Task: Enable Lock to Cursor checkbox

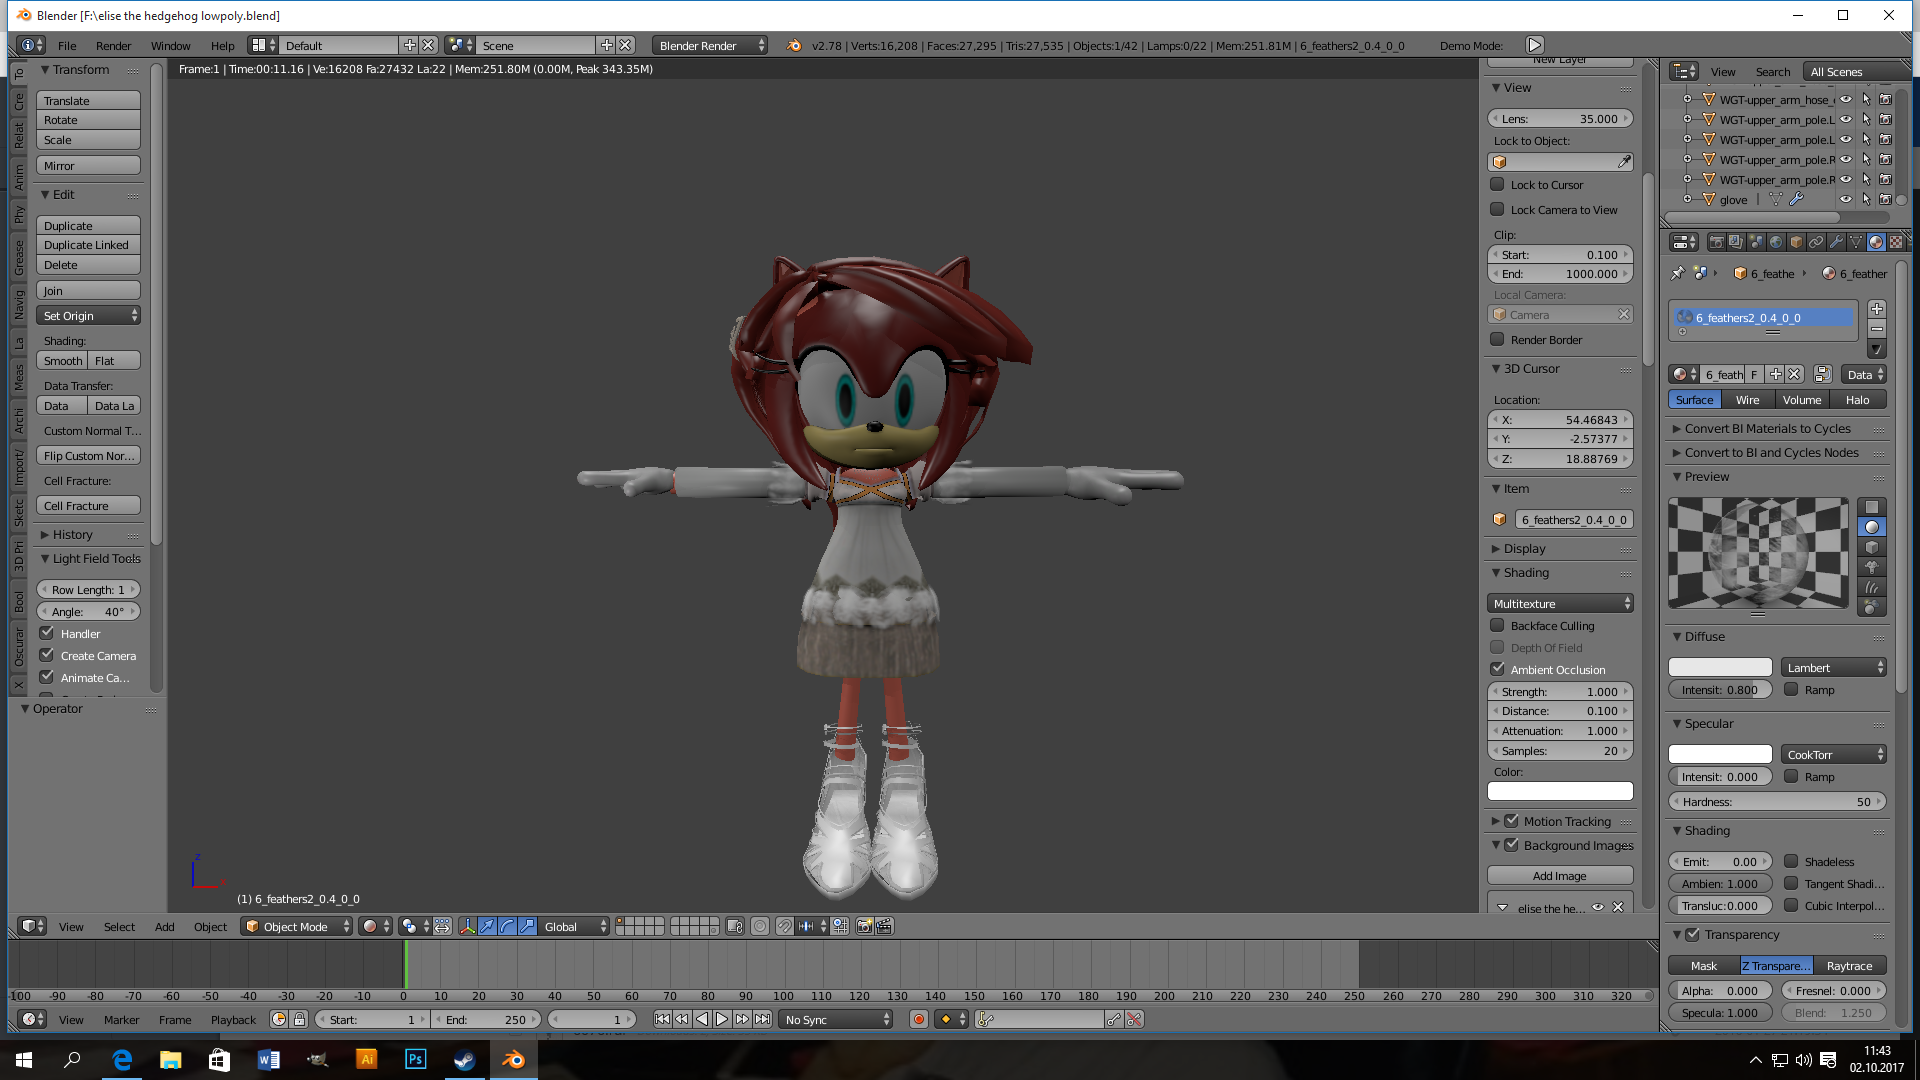Action: point(1497,184)
